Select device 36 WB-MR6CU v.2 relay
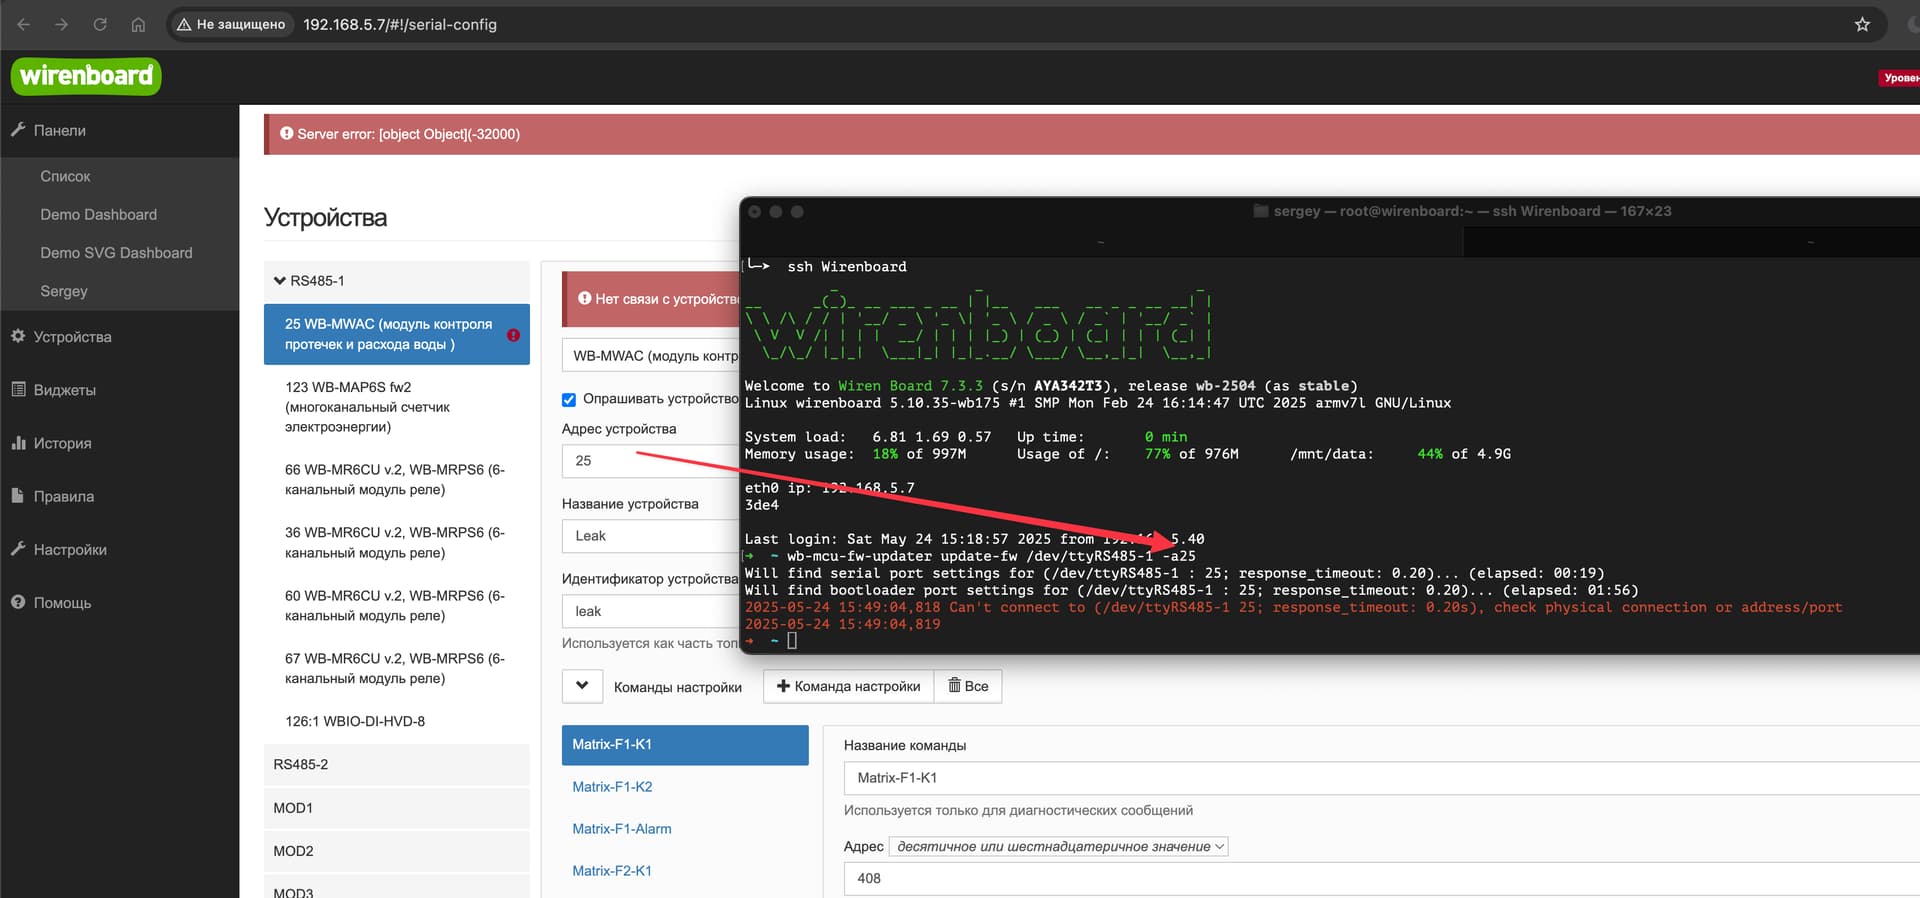The image size is (1920, 898). tap(397, 543)
